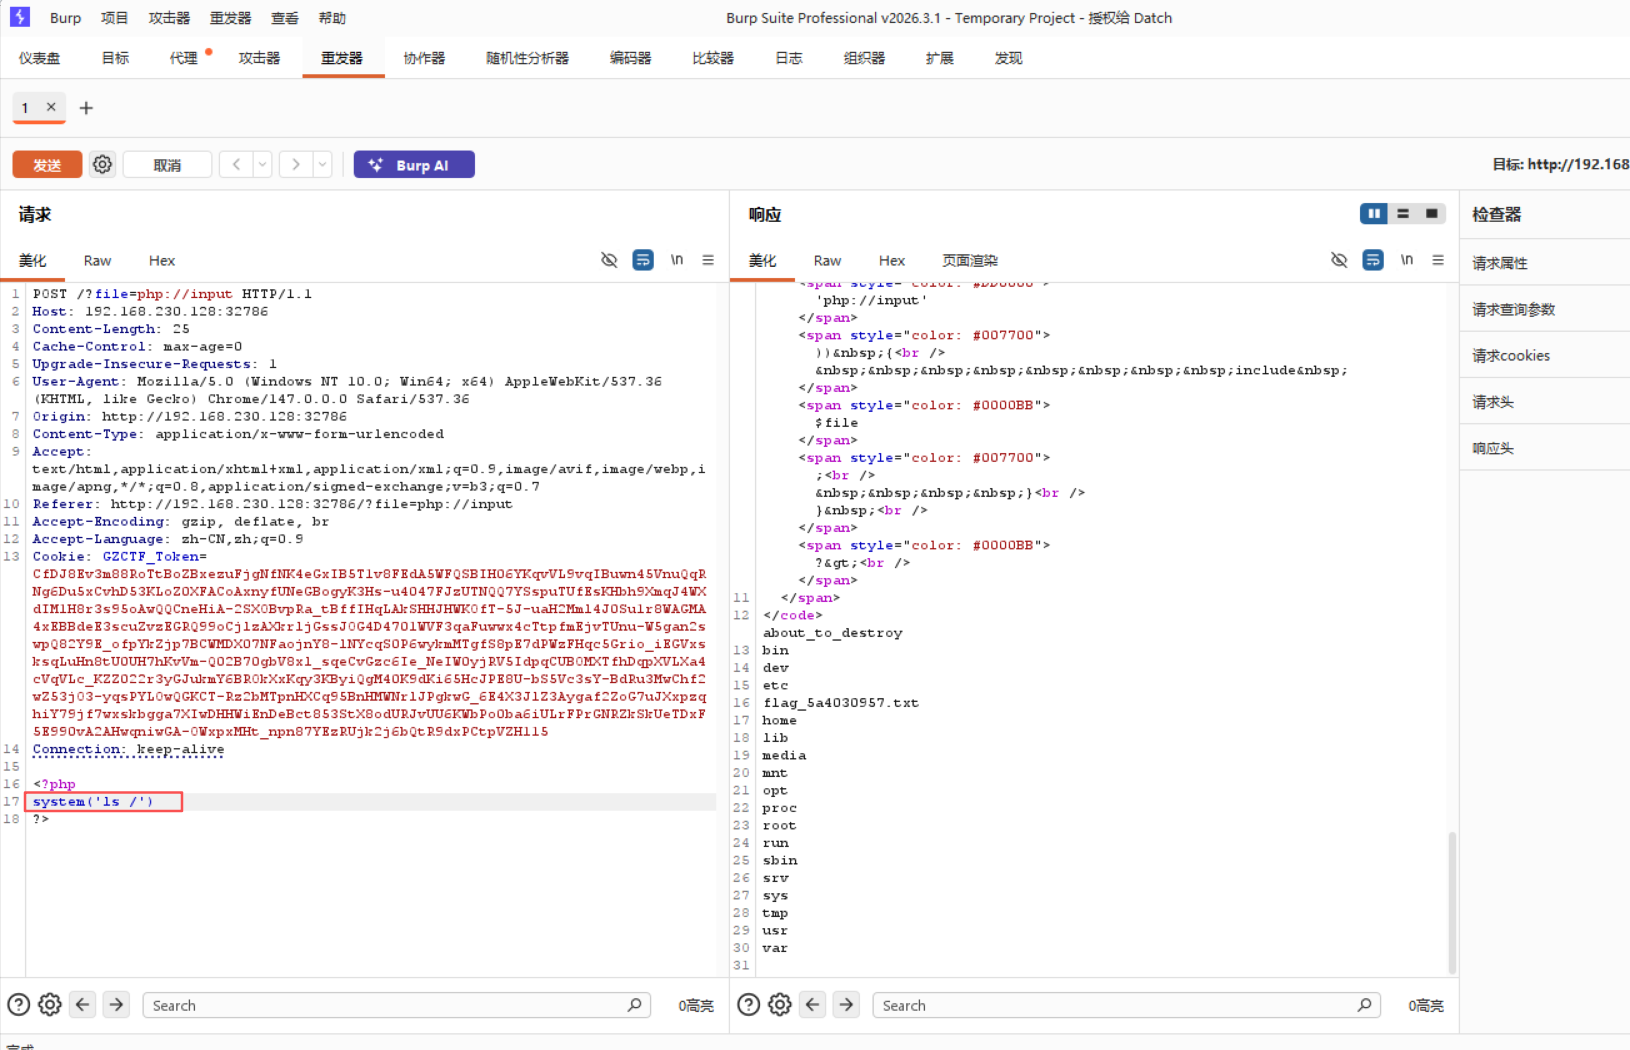This screenshot has width=1630, height=1050.
Task: Expand 响应头 in the inspector
Action: [x=1545, y=448]
